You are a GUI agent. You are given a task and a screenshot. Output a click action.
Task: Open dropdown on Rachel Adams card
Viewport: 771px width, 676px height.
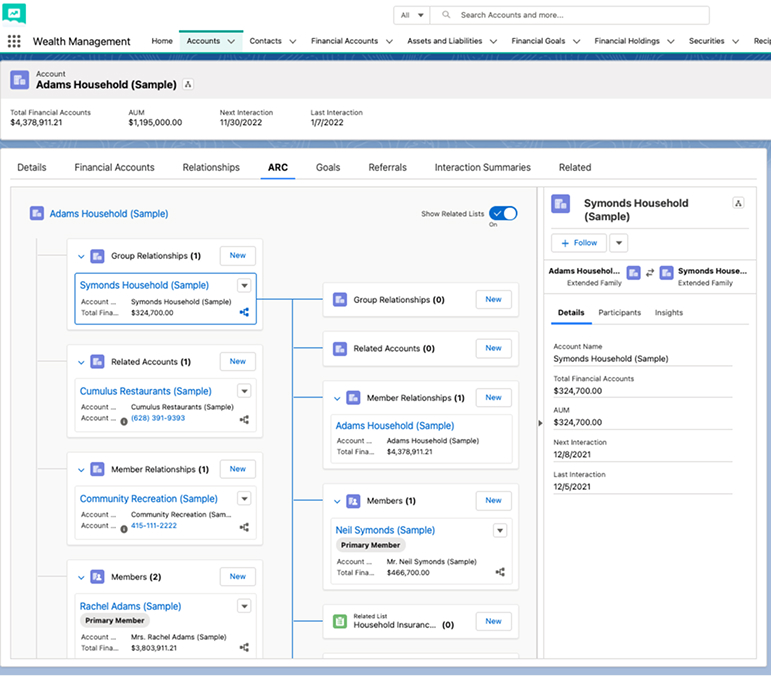pos(244,606)
